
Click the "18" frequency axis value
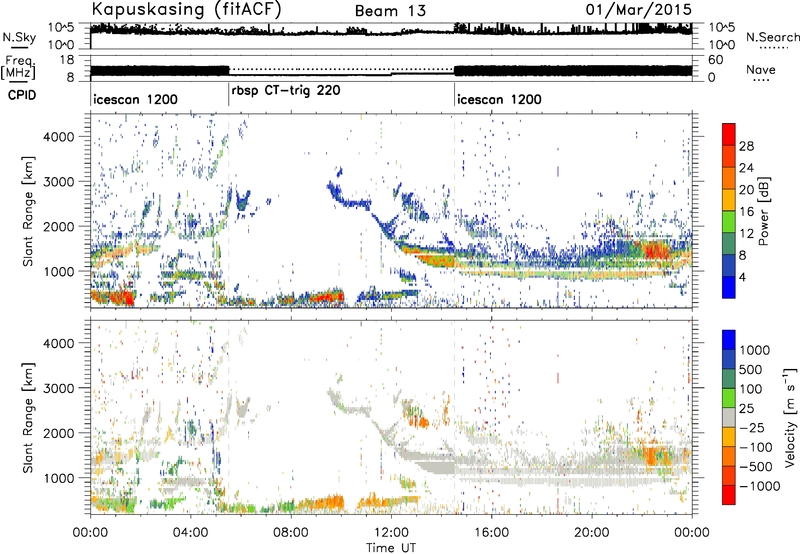click(67, 60)
